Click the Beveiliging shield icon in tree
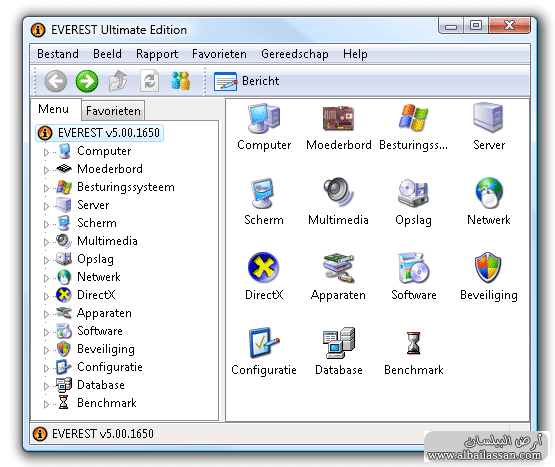The image size is (555, 467). click(x=64, y=349)
